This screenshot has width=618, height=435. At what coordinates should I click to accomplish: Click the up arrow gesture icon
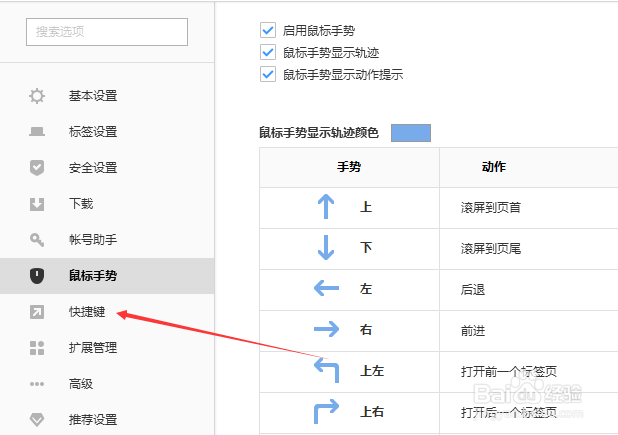(x=326, y=206)
